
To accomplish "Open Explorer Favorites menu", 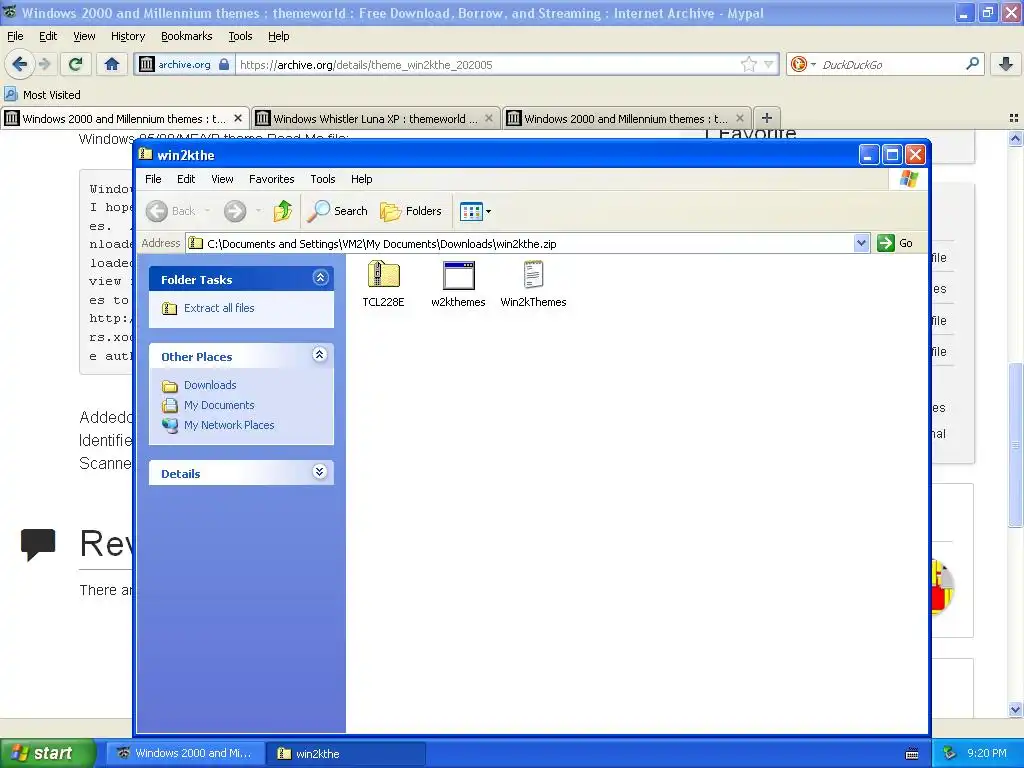I will pyautogui.click(x=272, y=179).
